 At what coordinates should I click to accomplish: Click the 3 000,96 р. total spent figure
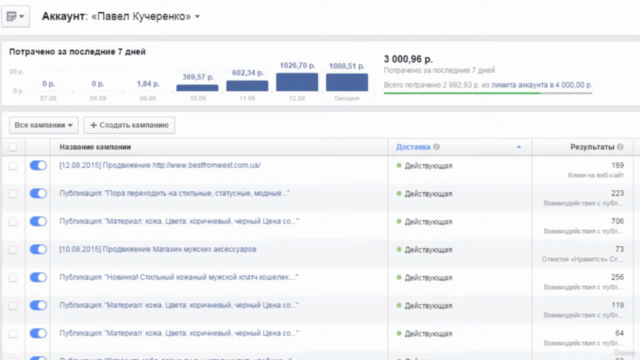coord(408,59)
